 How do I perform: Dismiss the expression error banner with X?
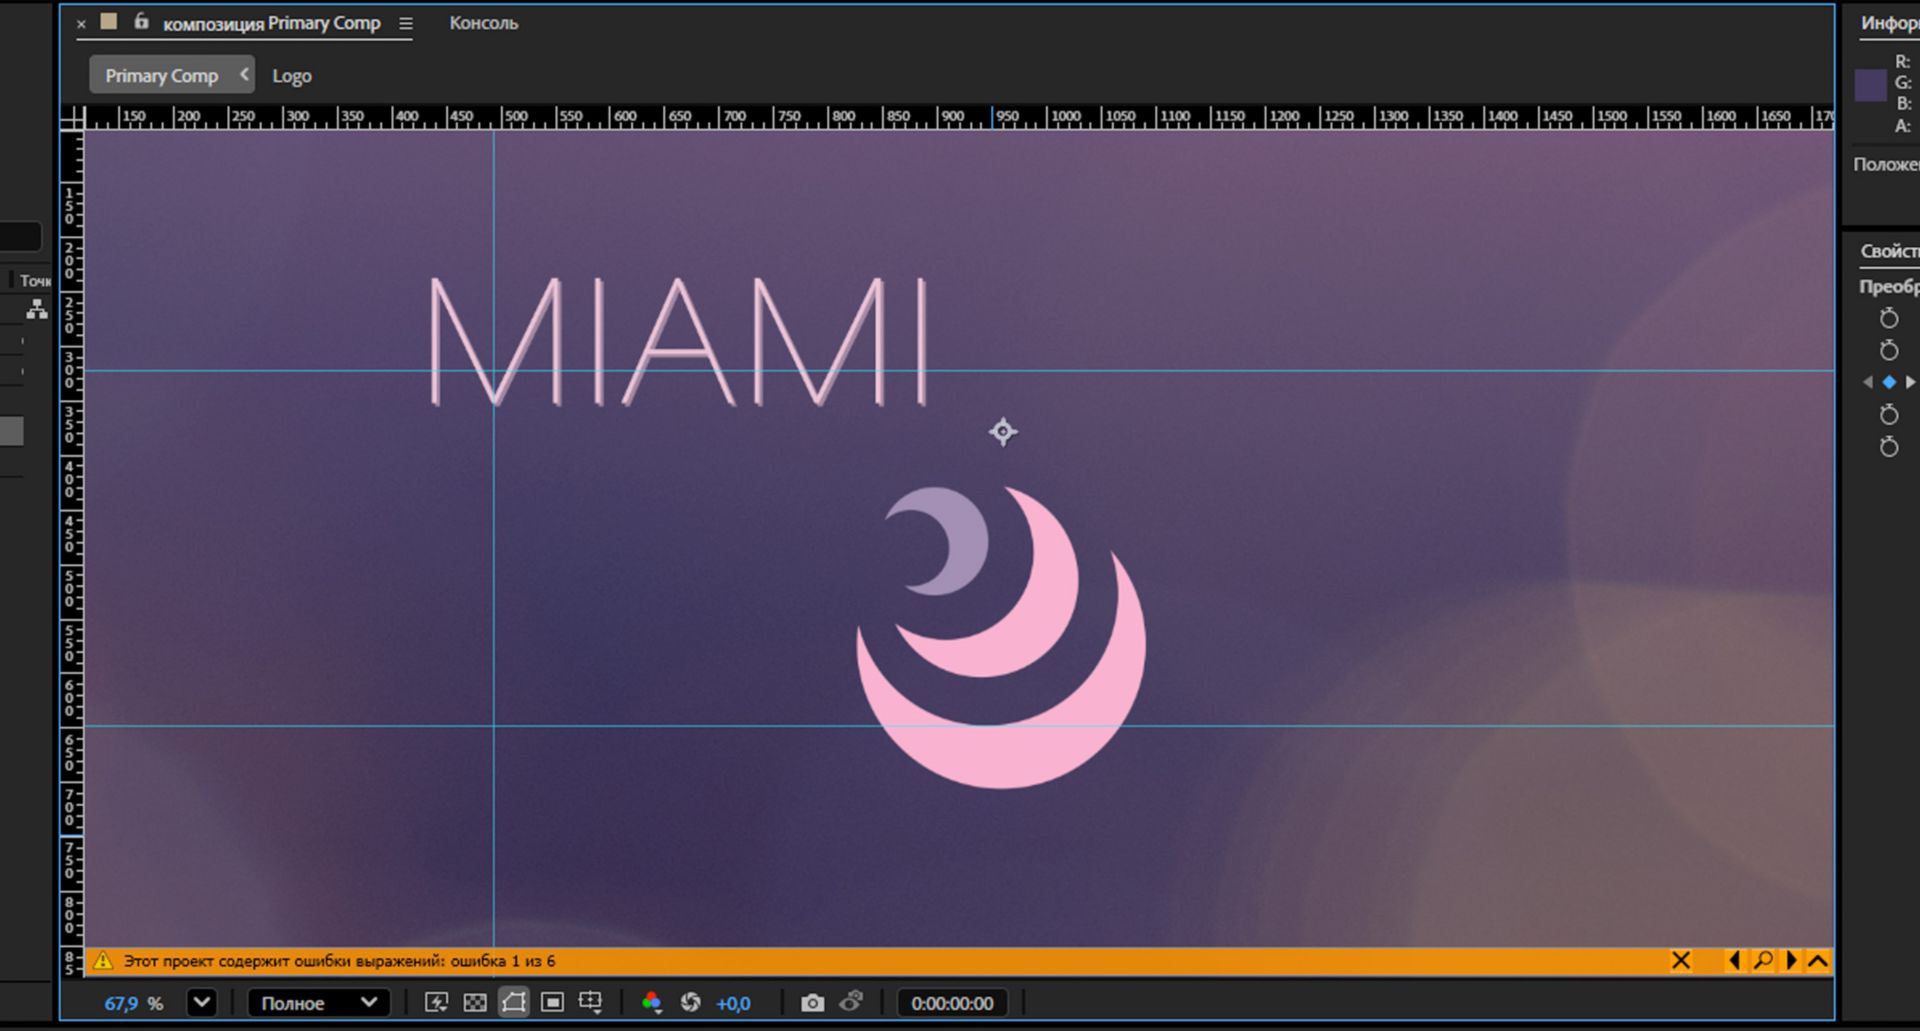coord(1681,960)
